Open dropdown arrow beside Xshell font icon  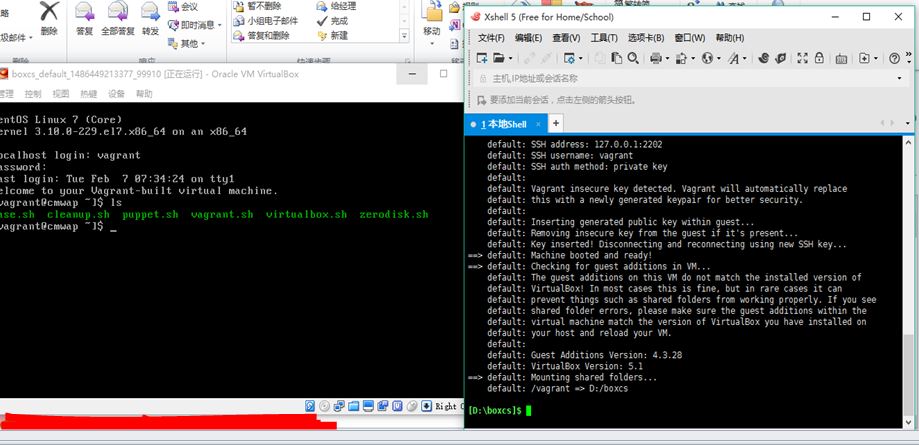pos(745,59)
